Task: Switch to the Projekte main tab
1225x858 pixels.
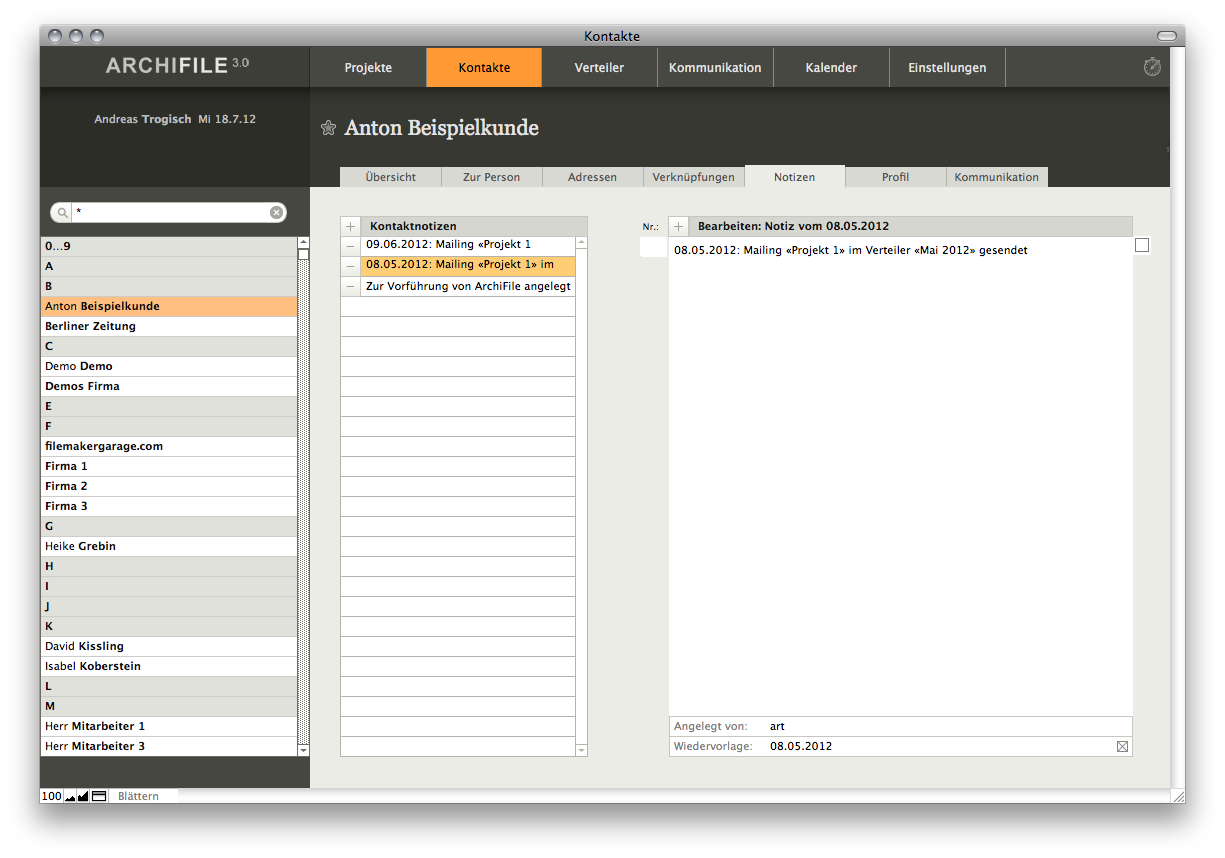Action: click(x=368, y=68)
